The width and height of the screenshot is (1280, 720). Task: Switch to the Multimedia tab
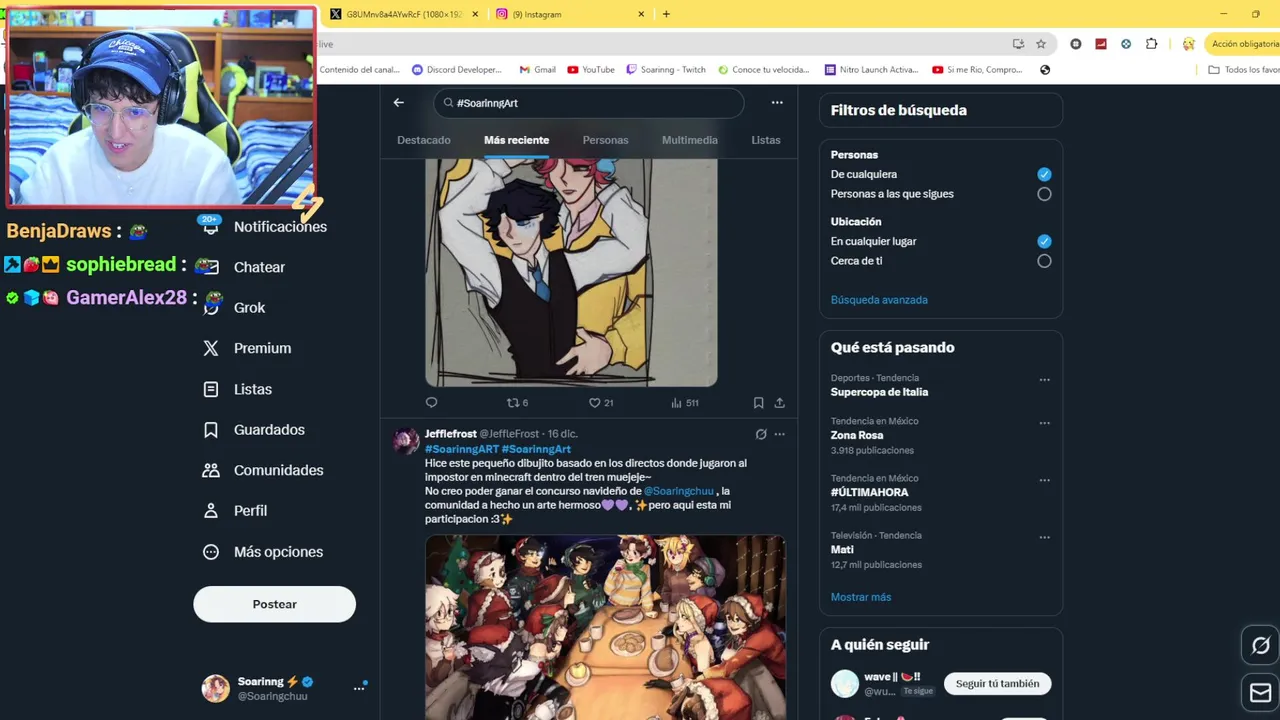coord(690,140)
